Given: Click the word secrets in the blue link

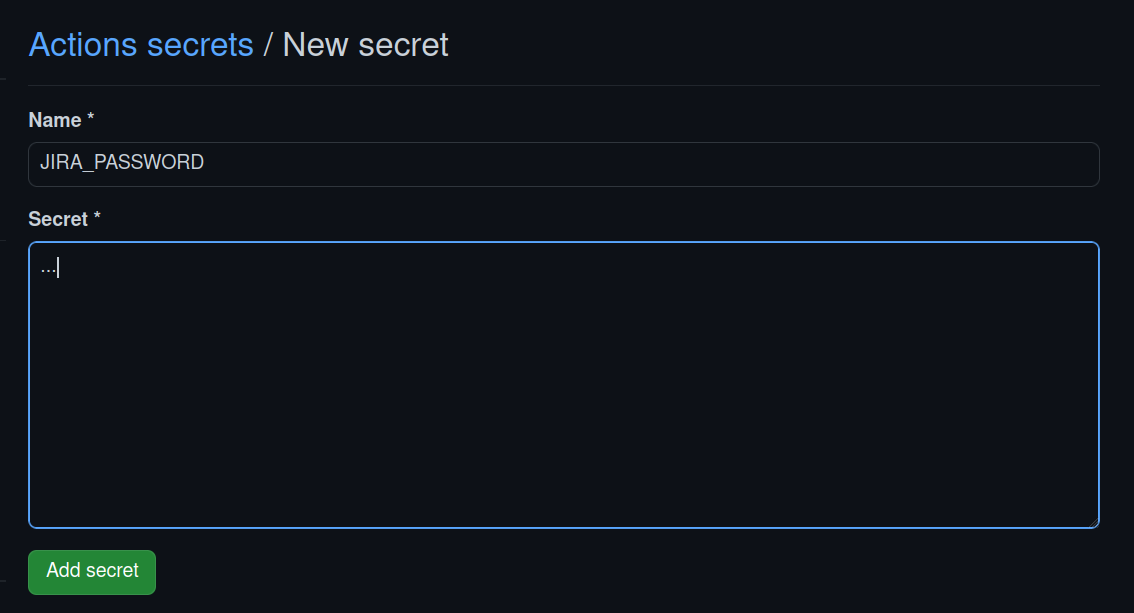Looking at the screenshot, I should coord(200,45).
